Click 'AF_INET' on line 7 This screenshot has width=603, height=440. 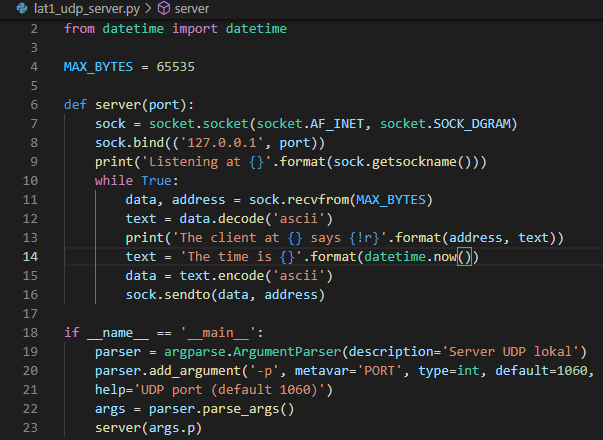(337, 124)
